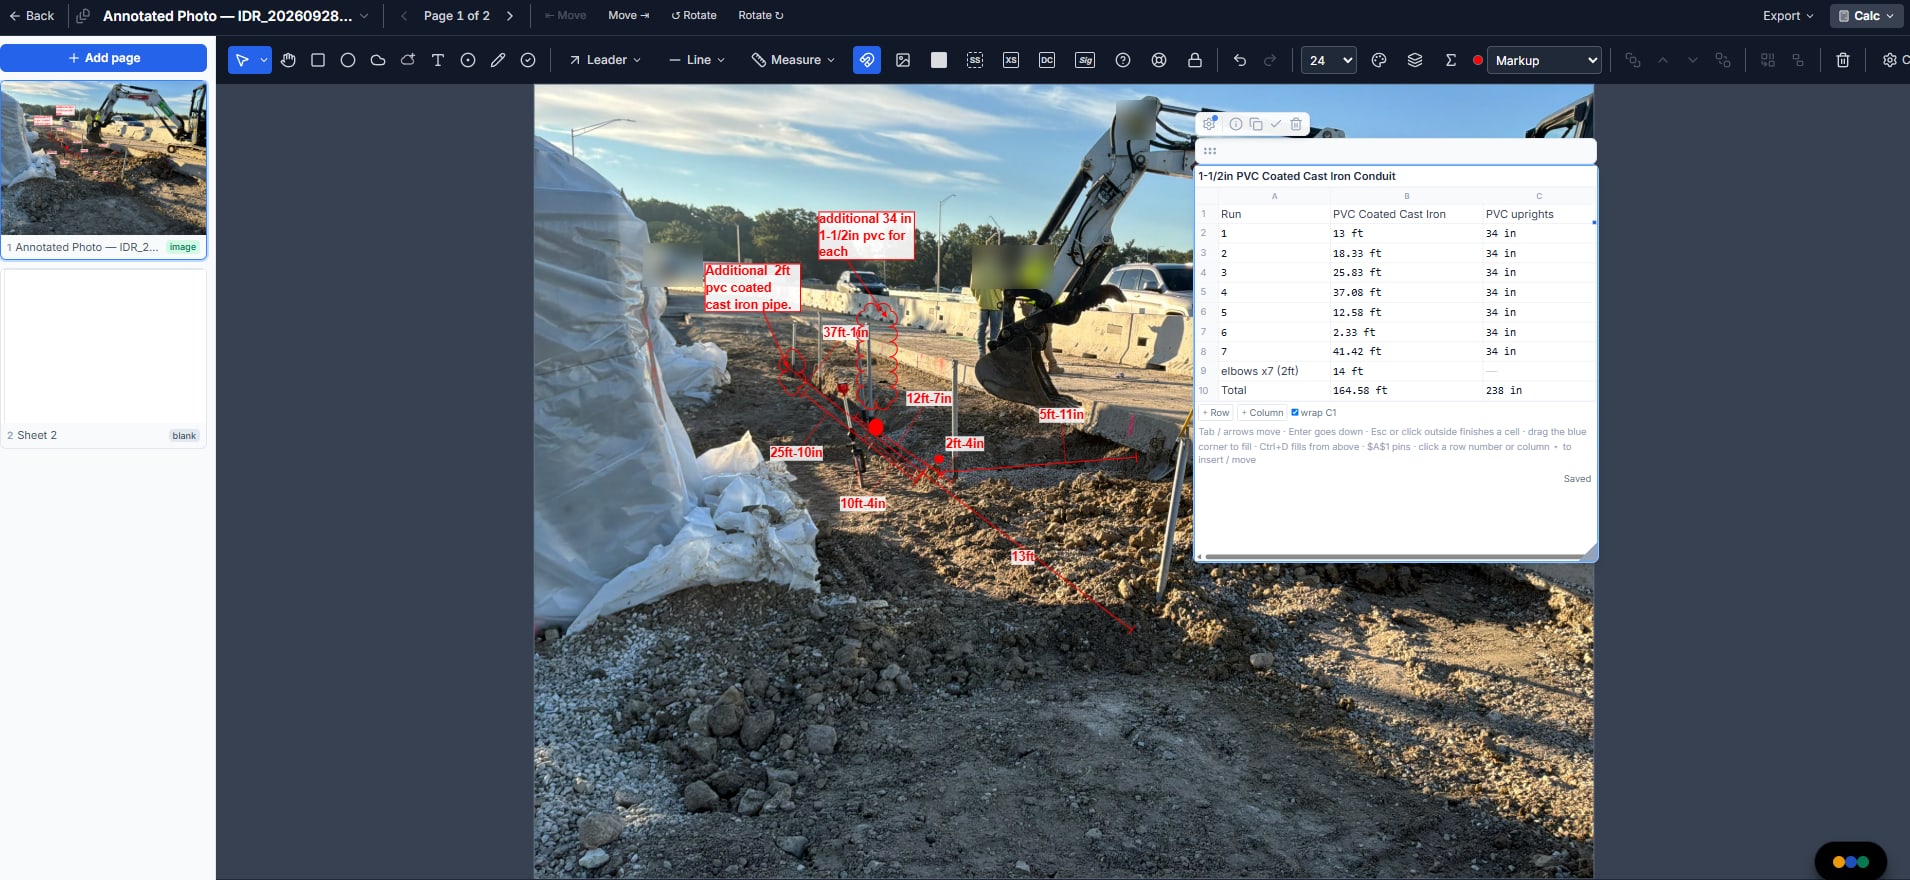This screenshot has height=880, width=1910.
Task: Select the Hand pan tool
Action: point(288,60)
